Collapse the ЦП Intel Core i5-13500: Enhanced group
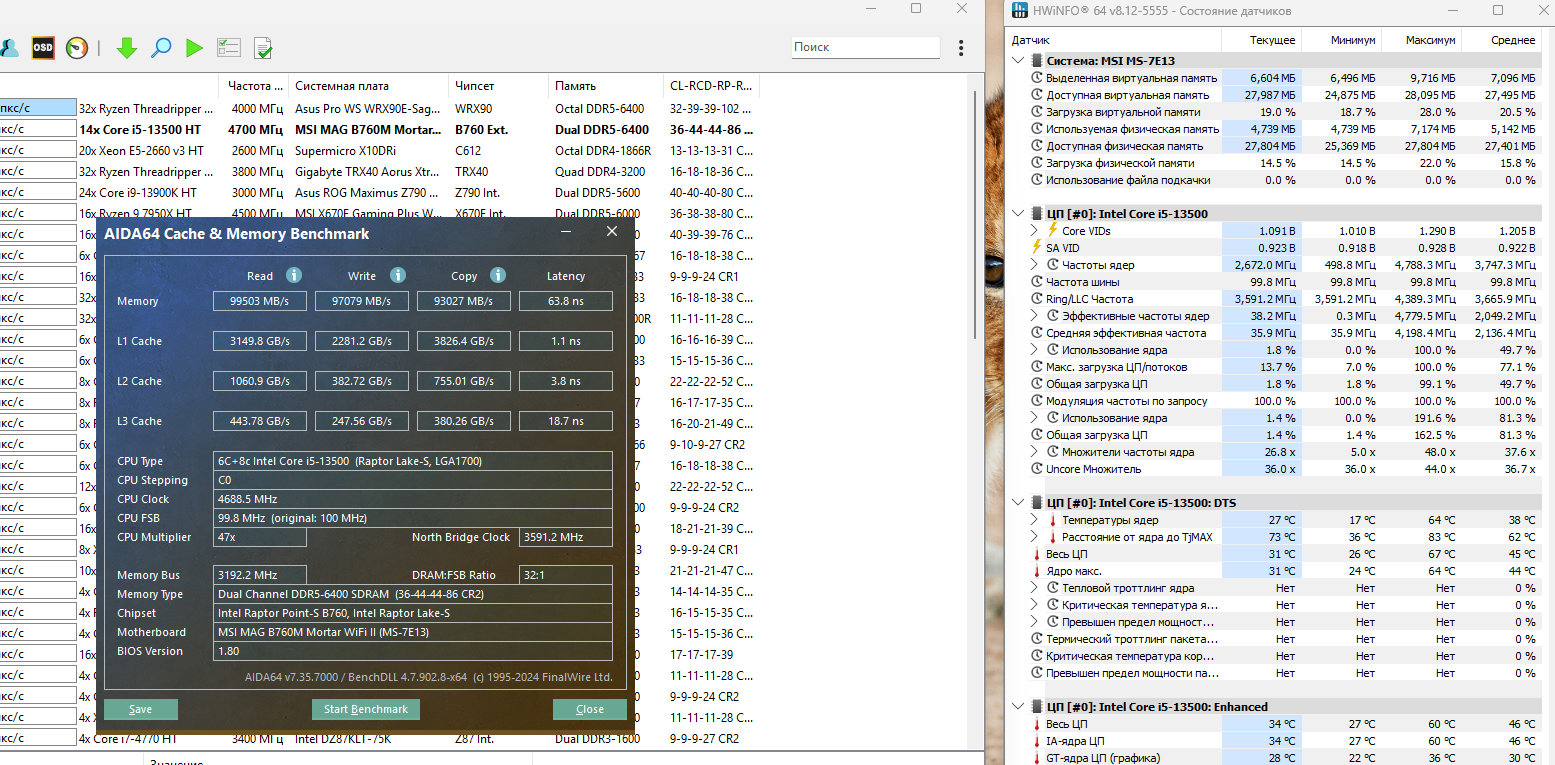The height and width of the screenshot is (765, 1555). point(1019,707)
